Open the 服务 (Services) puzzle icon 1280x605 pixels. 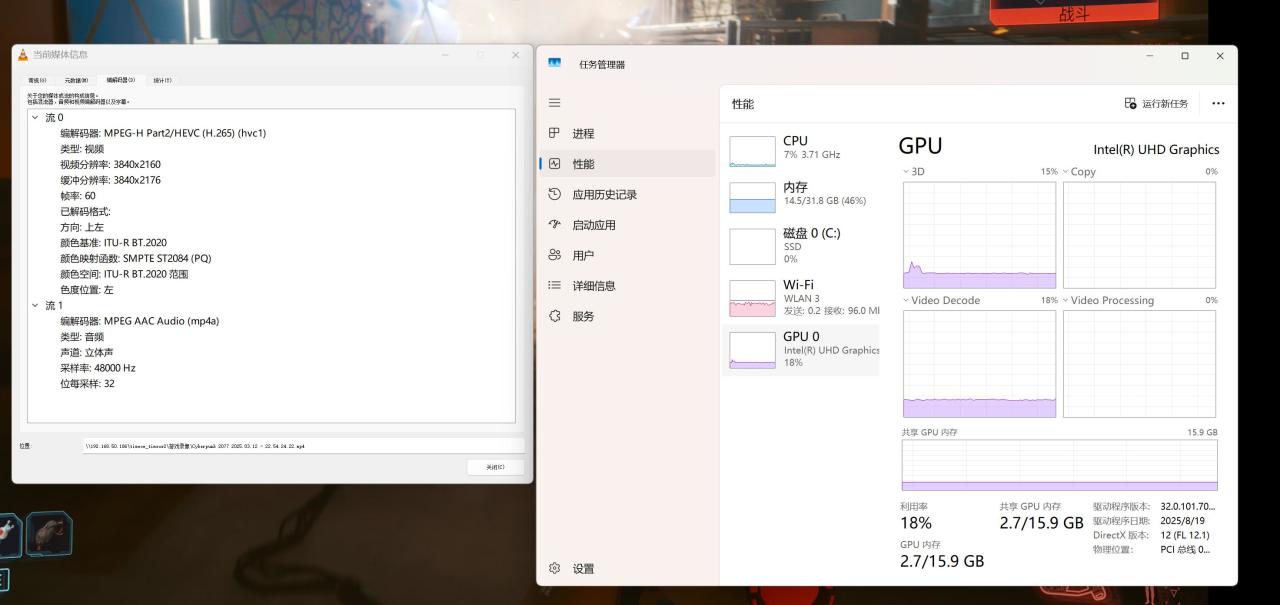(555, 316)
